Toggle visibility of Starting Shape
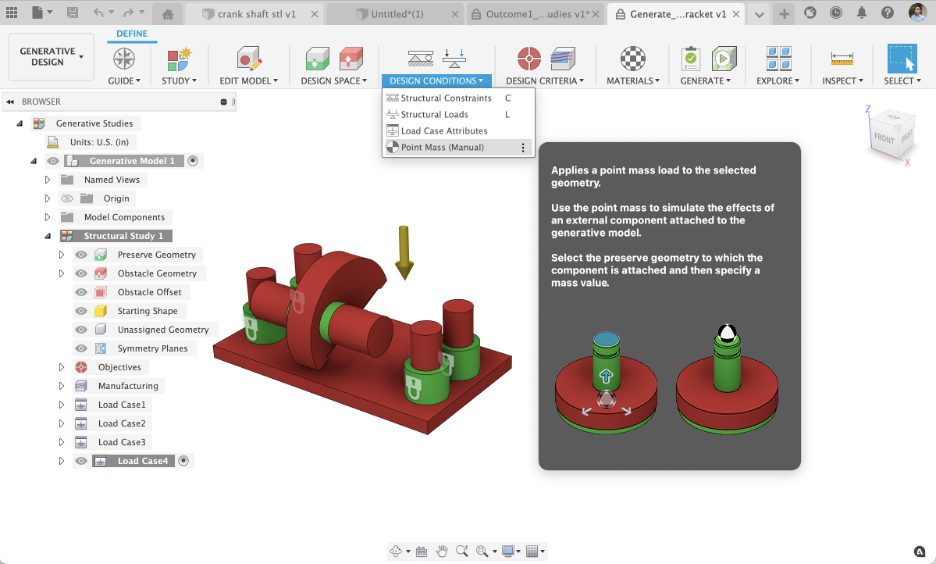936x564 pixels. coord(82,311)
